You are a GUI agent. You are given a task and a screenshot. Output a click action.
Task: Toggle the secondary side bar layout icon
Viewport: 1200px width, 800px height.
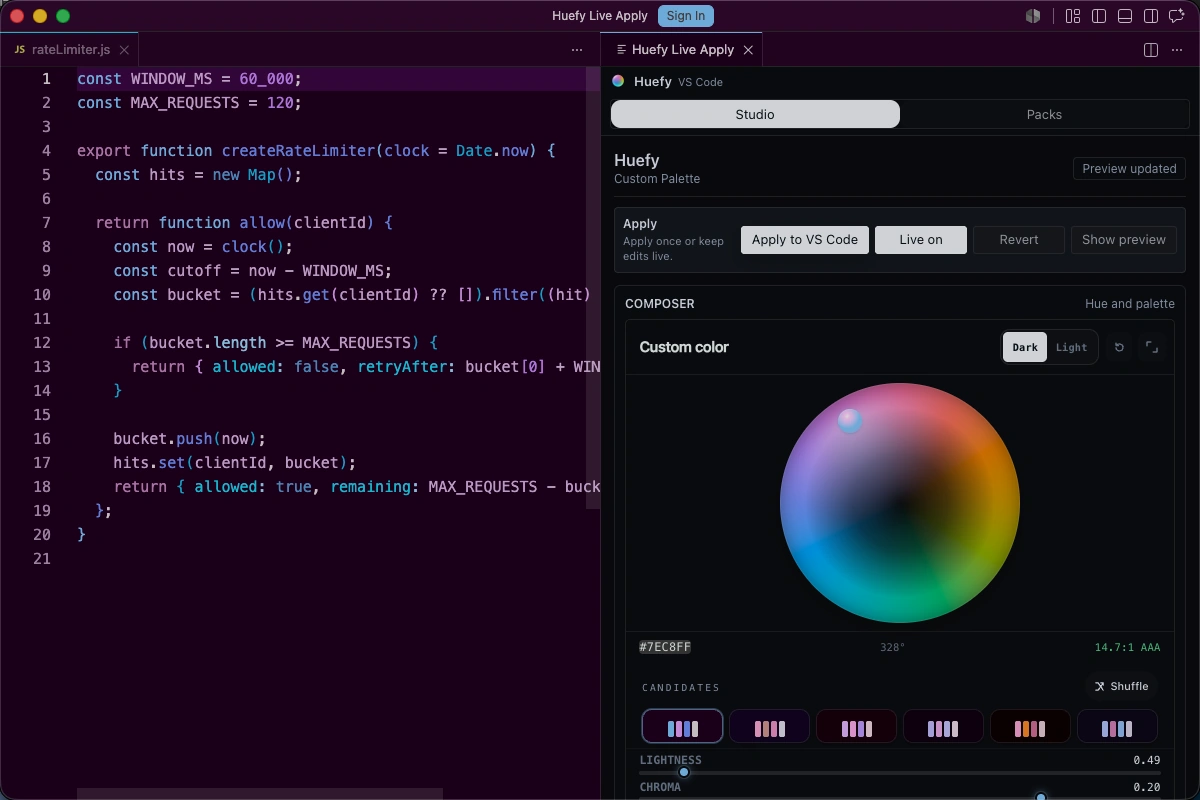(x=1151, y=16)
